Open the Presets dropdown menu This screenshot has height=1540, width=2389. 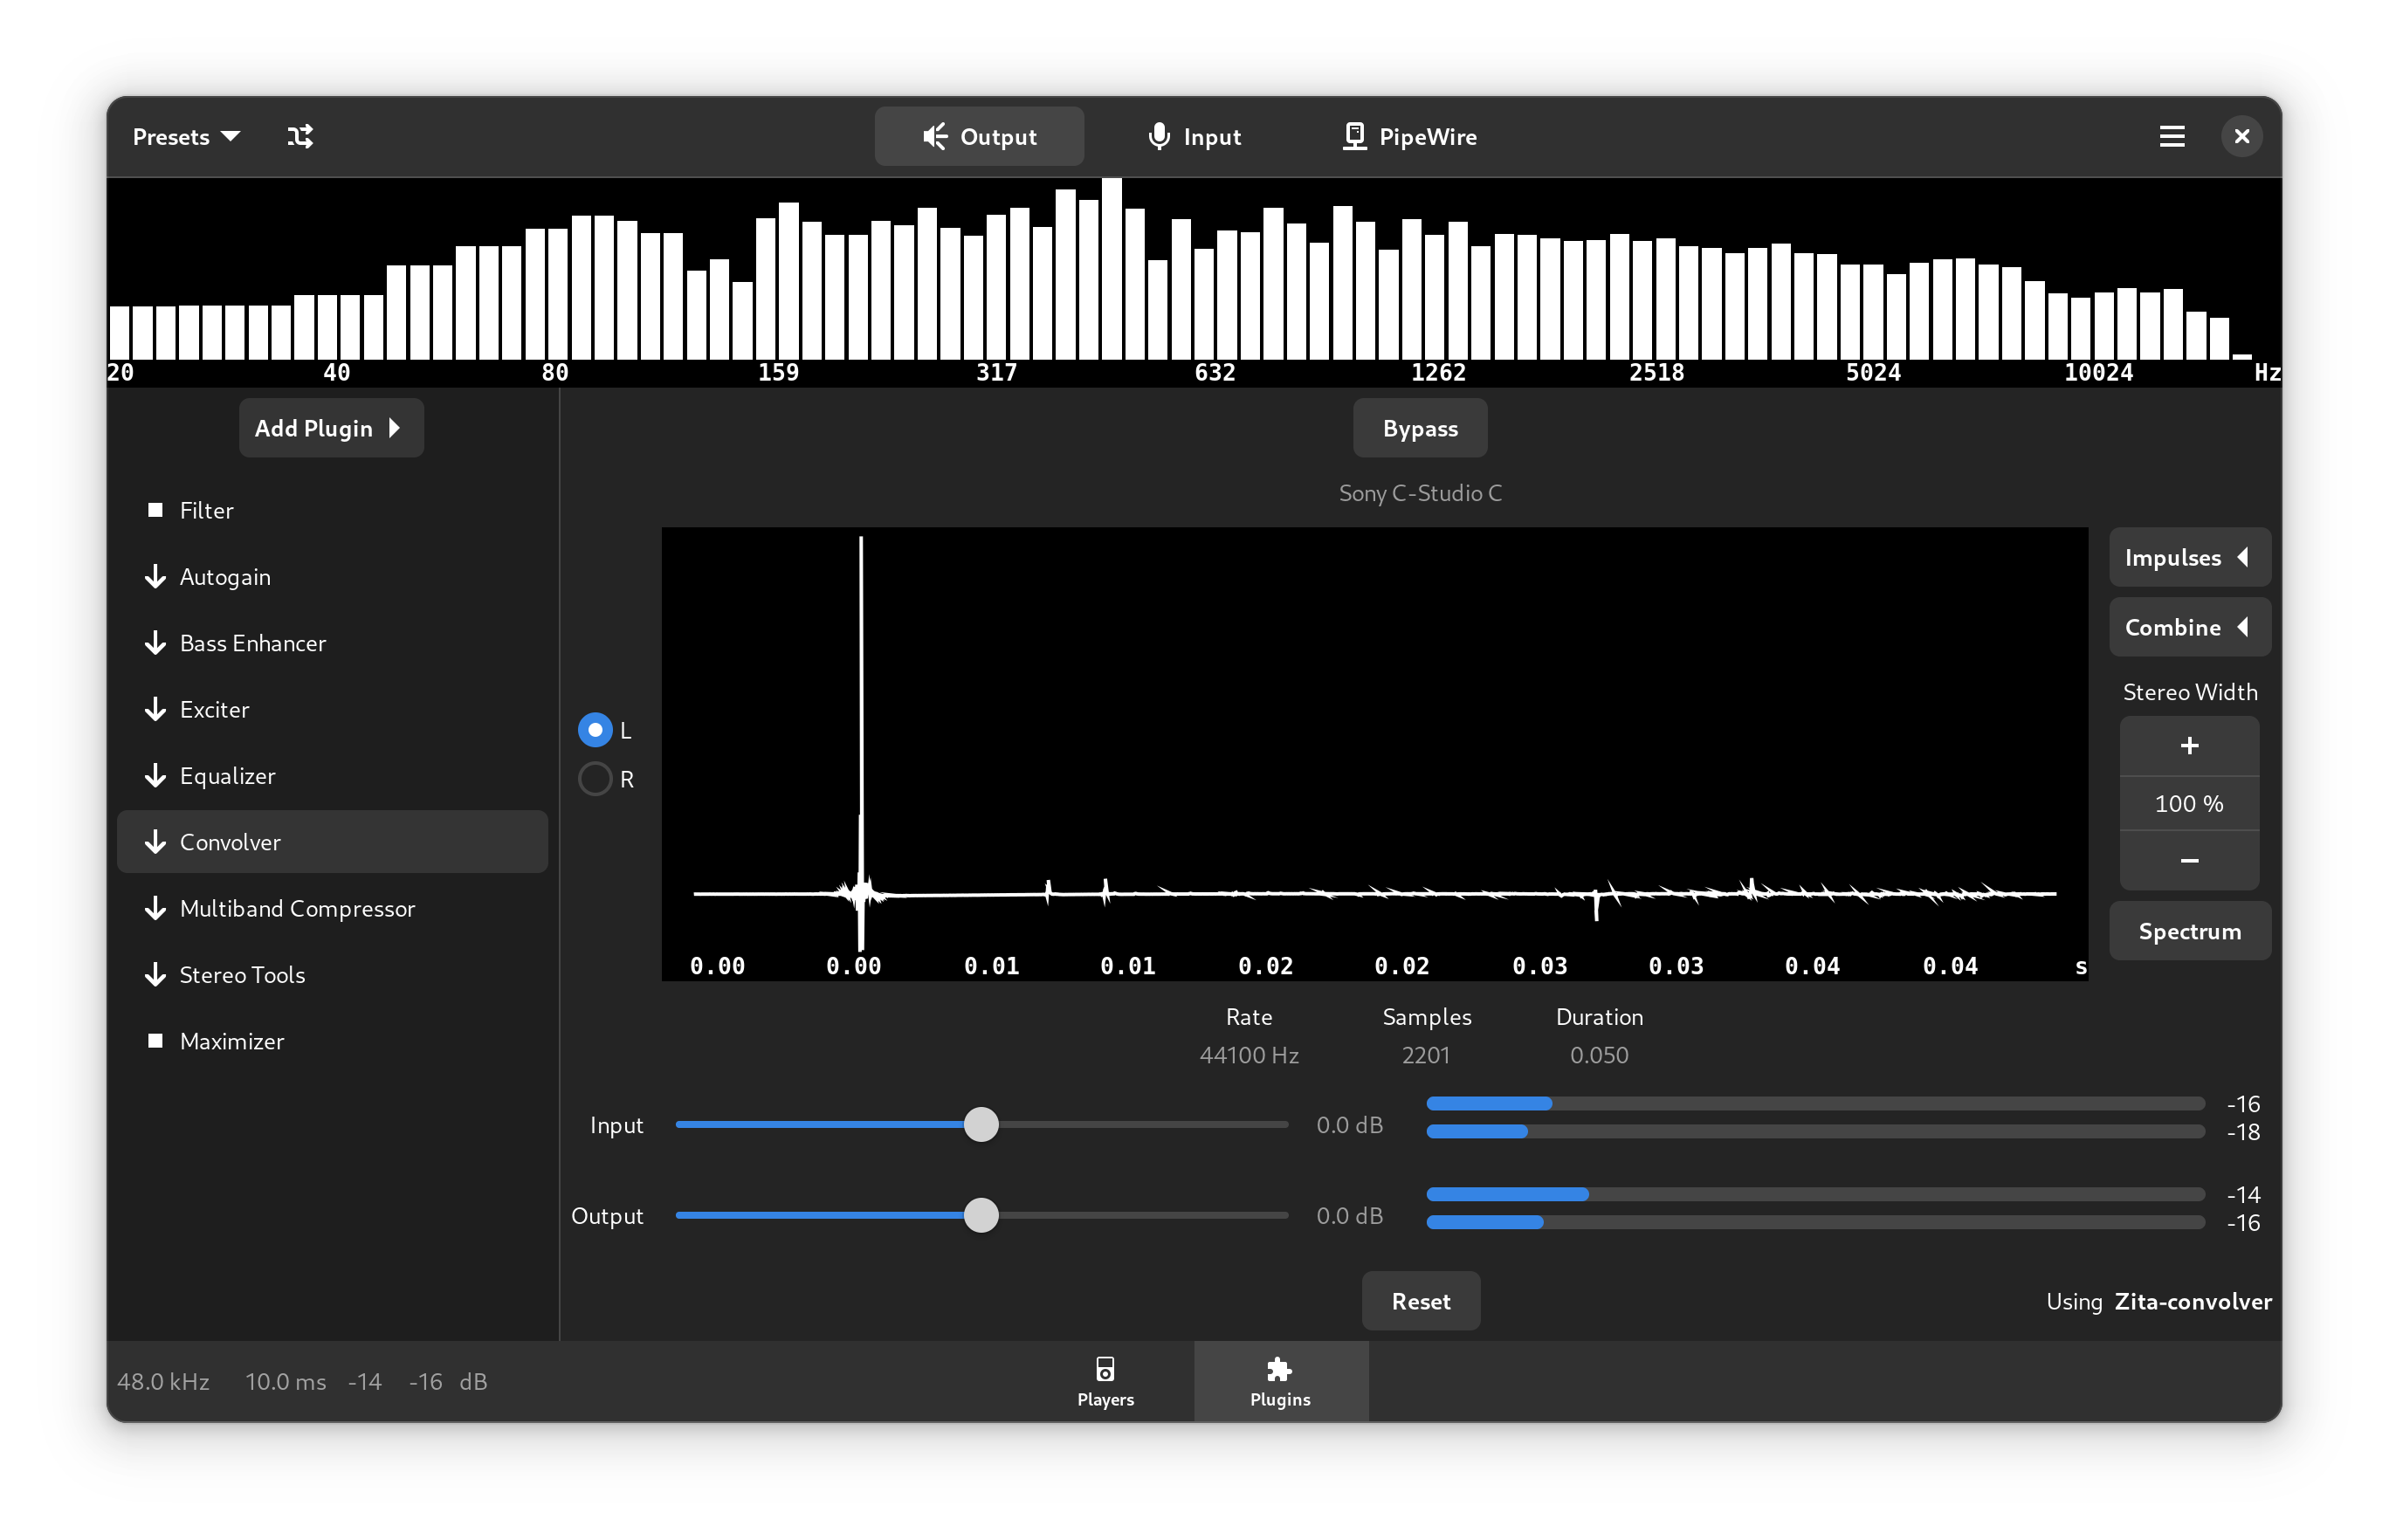point(186,135)
